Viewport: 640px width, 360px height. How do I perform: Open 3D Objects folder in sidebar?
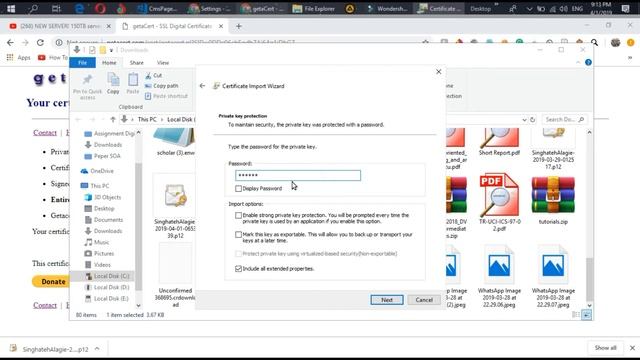tap(103, 197)
